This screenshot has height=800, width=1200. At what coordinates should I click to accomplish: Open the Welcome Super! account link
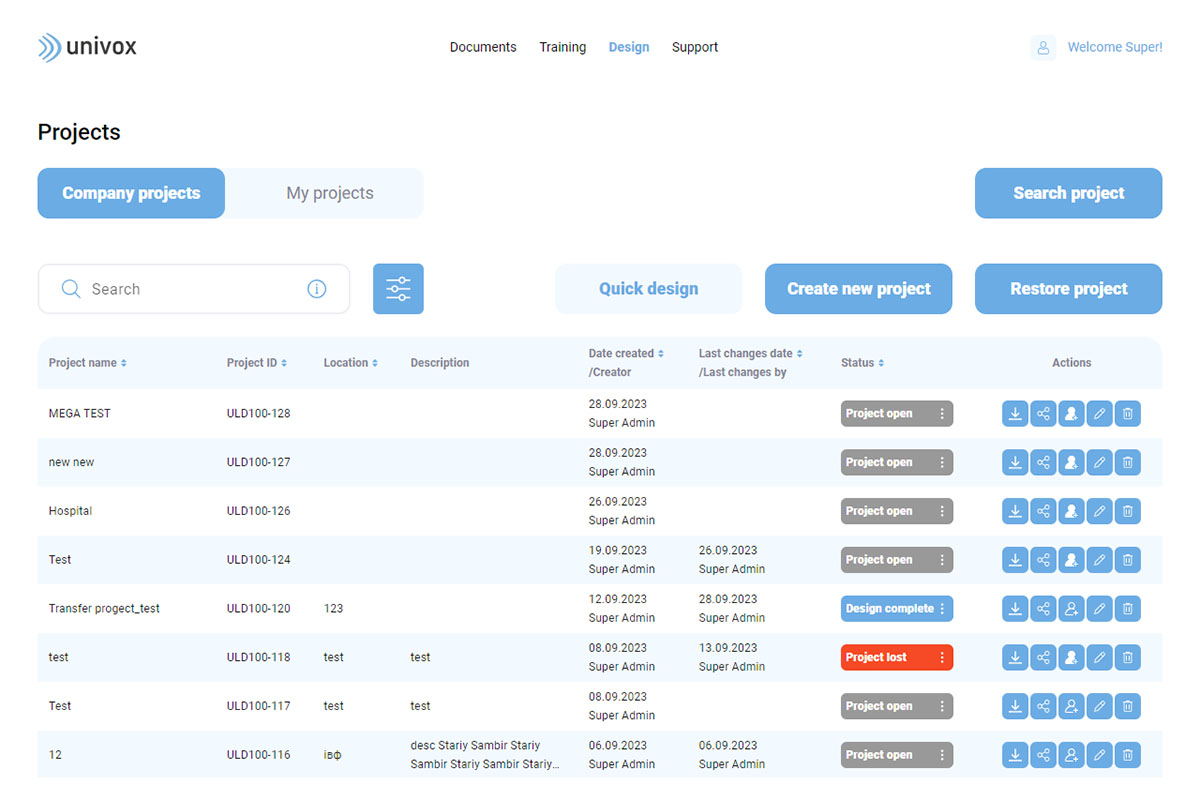(1115, 47)
